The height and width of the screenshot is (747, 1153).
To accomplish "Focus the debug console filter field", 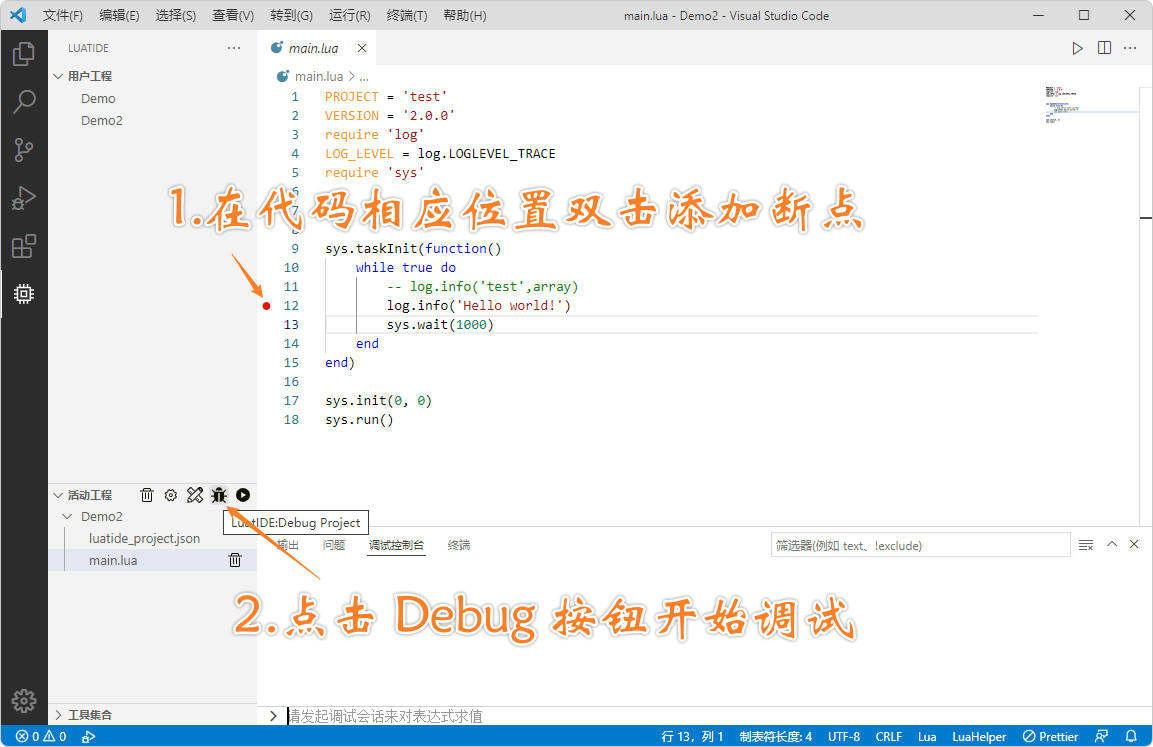I will coord(920,546).
